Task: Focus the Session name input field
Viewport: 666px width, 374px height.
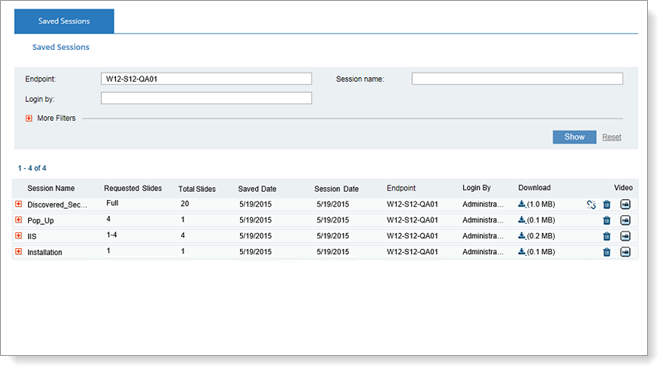Action: click(517, 79)
